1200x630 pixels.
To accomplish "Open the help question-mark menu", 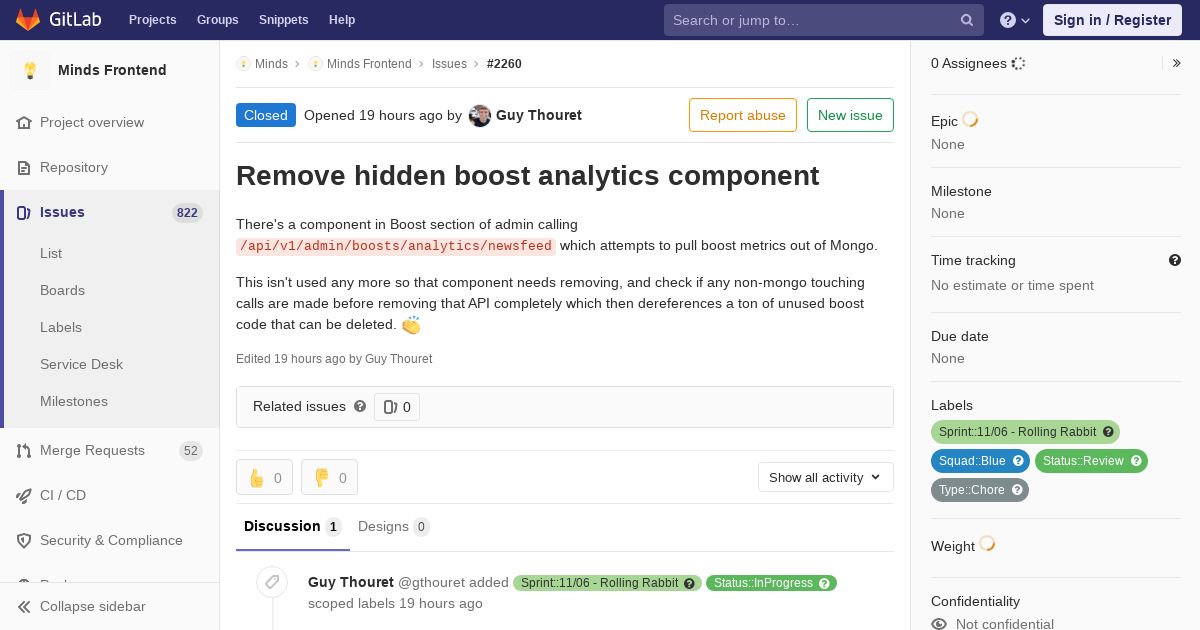I will pyautogui.click(x=1015, y=20).
